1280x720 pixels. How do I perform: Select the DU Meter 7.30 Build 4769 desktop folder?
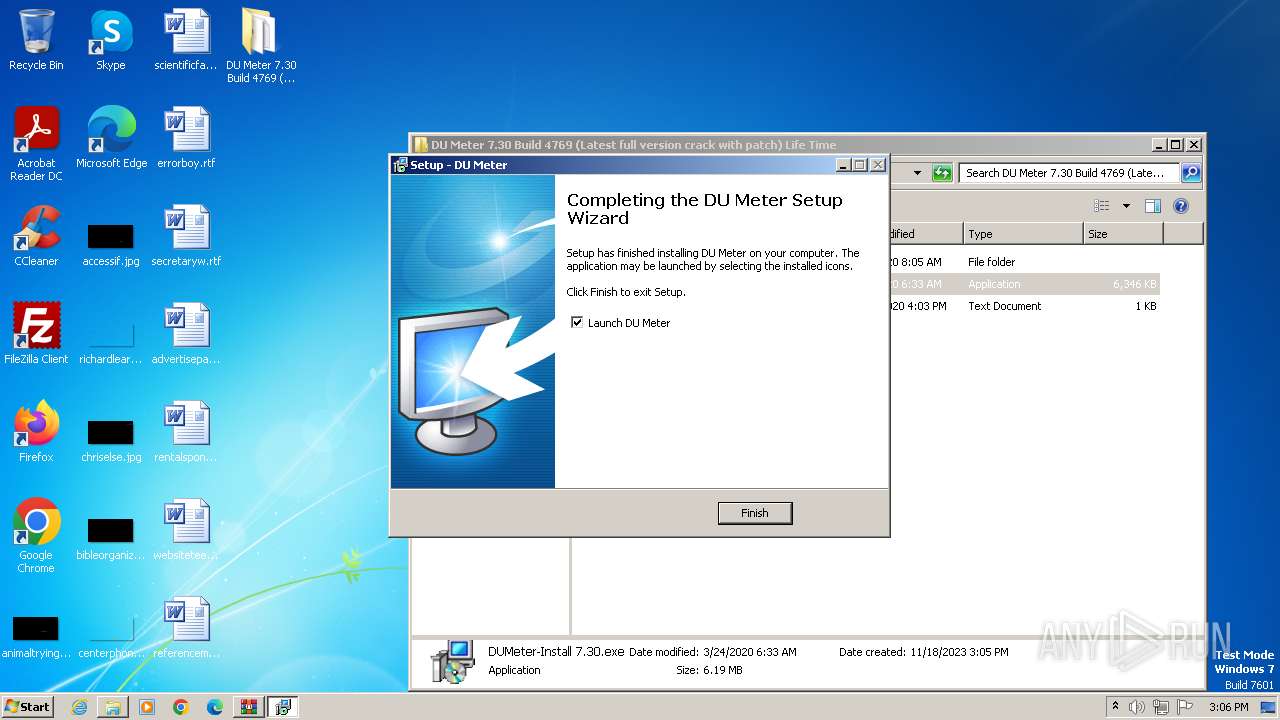[260, 46]
